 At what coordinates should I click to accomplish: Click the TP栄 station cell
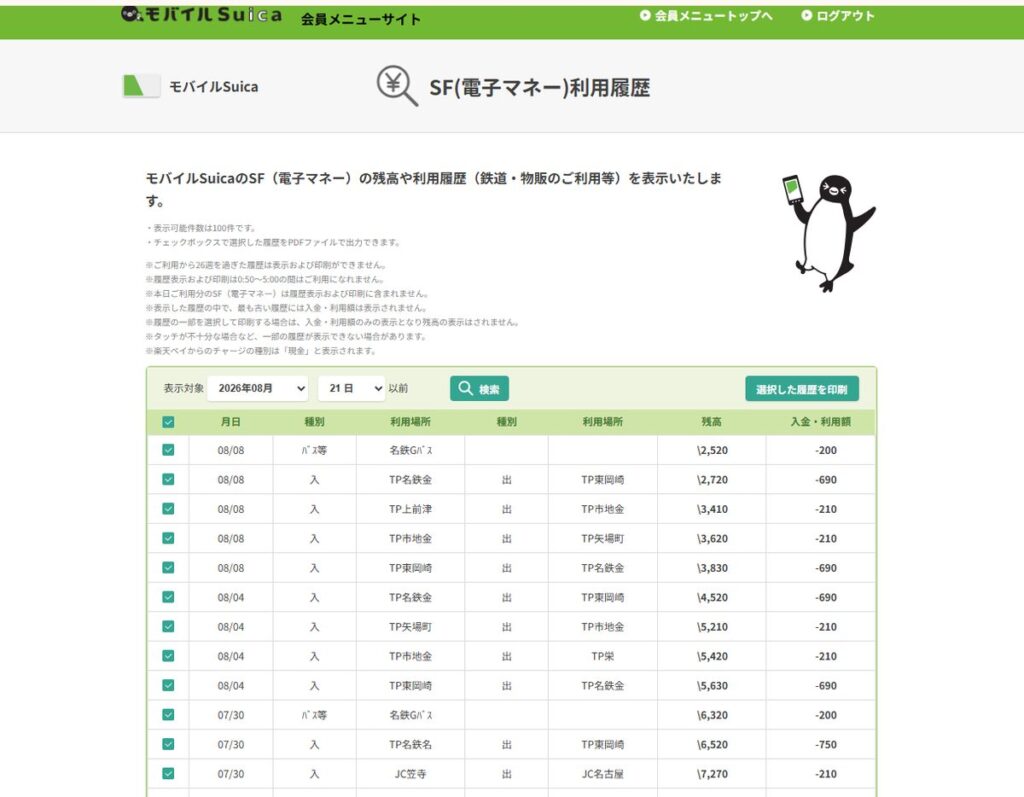tap(603, 656)
